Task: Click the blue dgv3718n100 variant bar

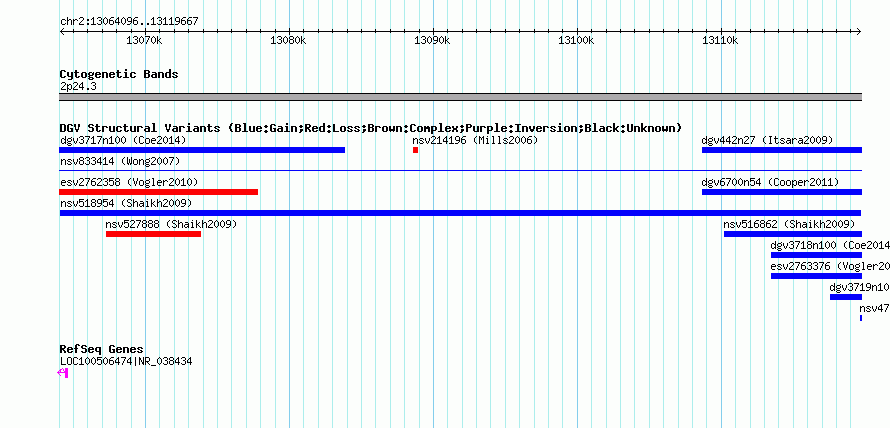Action: point(816,255)
